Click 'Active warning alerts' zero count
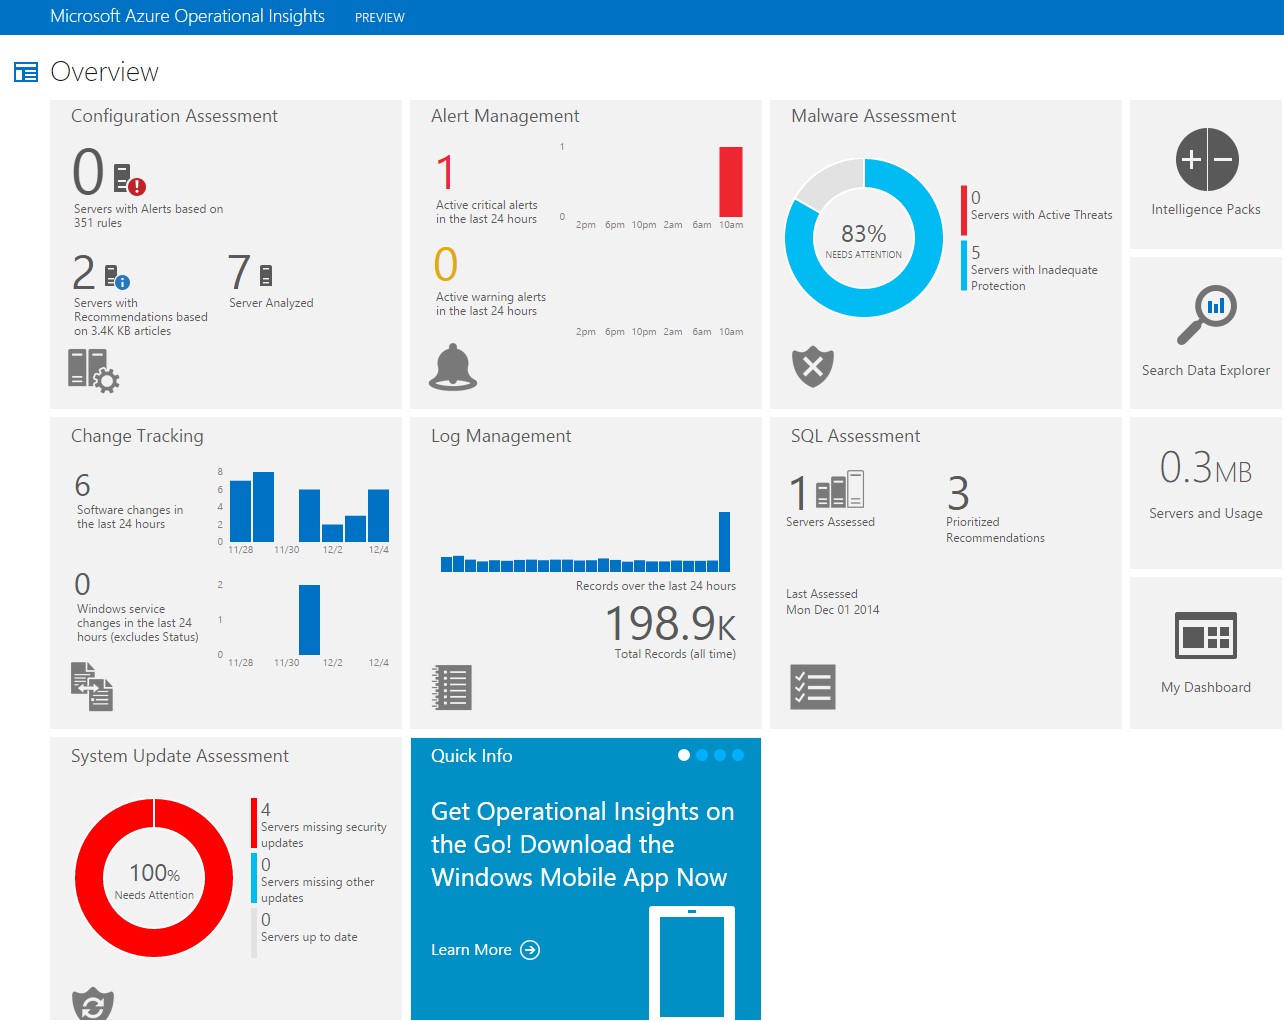The height and width of the screenshot is (1021, 1284). point(446,265)
